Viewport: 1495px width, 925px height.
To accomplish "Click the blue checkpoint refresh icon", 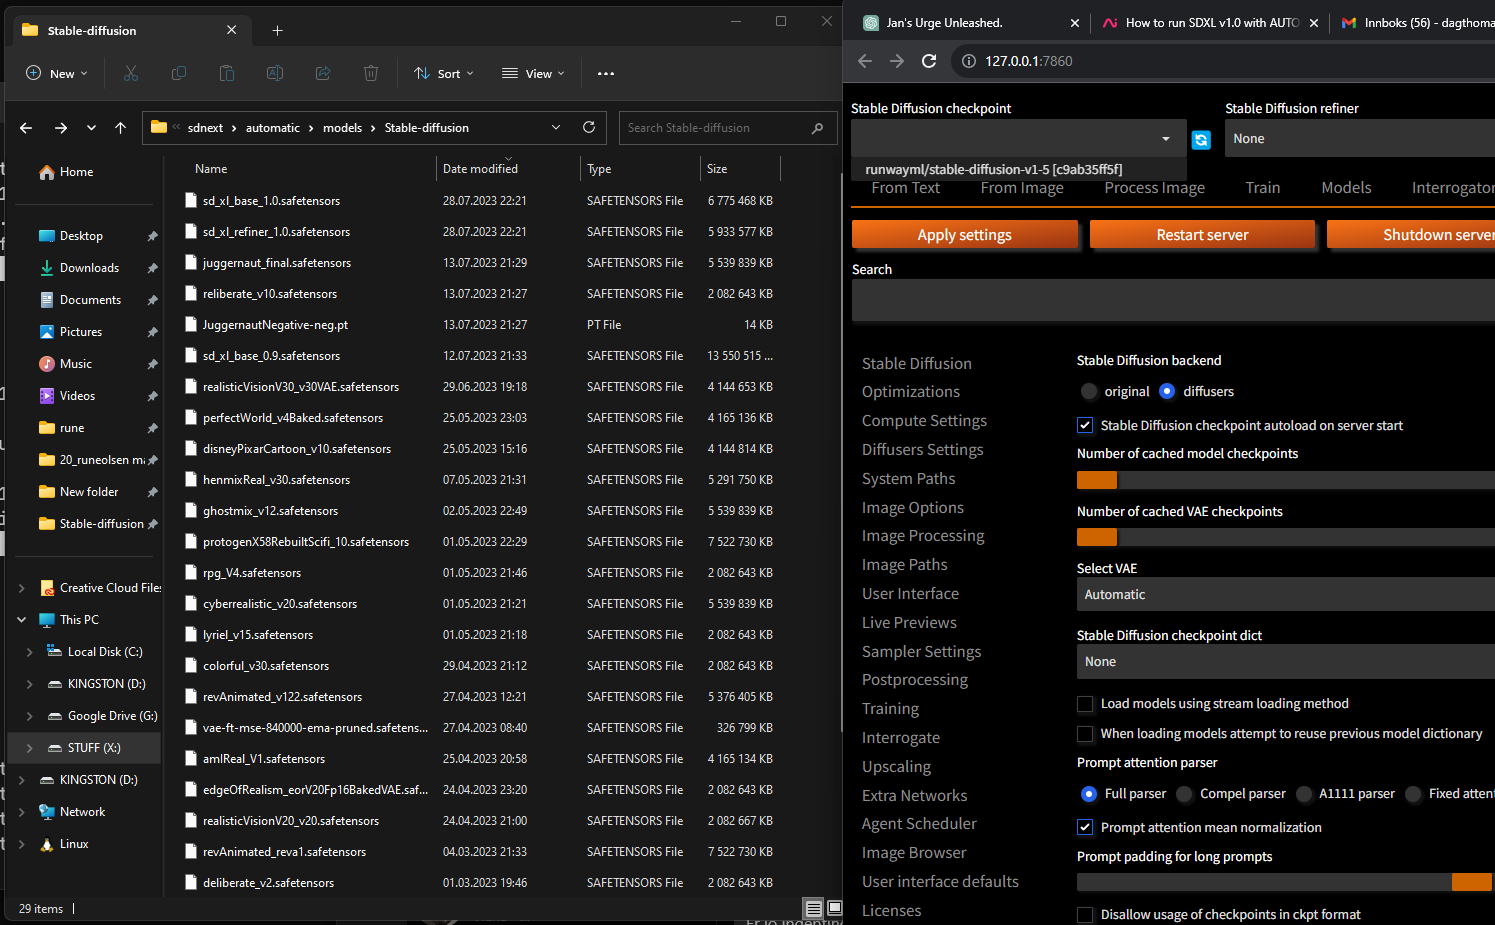I will click(x=1200, y=140).
